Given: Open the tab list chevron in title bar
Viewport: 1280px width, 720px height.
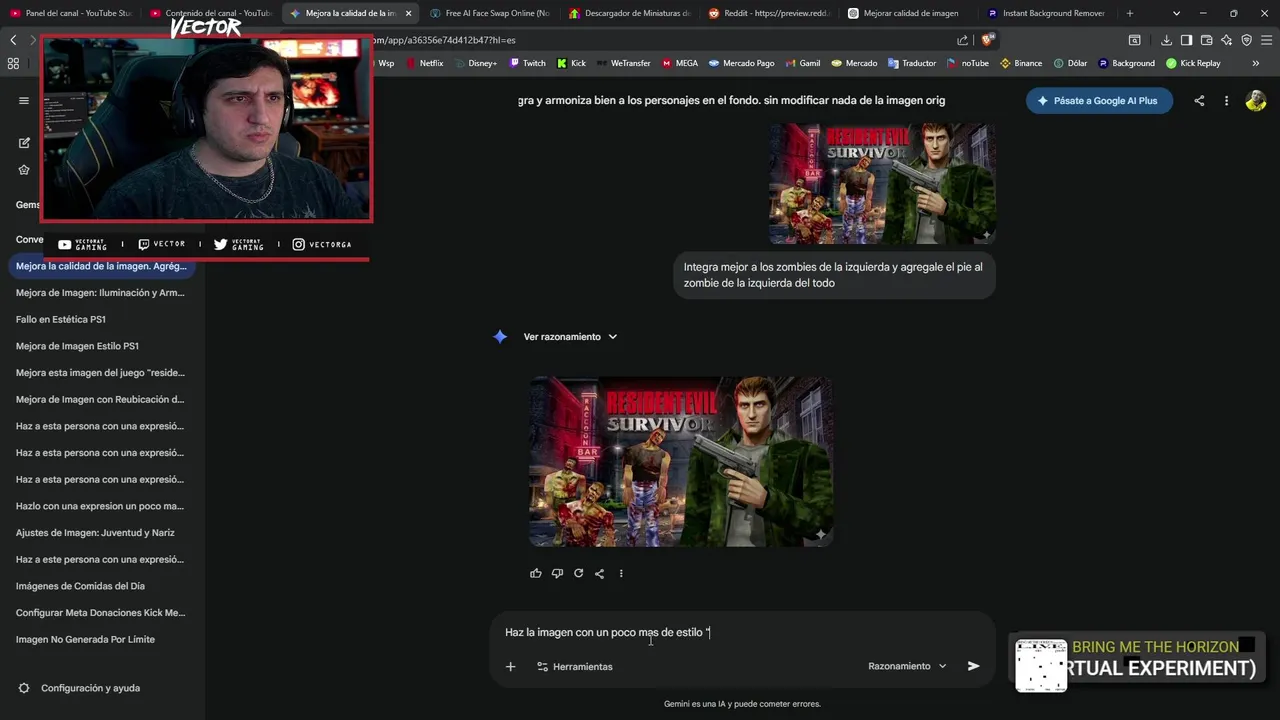Looking at the screenshot, I should [x=1176, y=13].
